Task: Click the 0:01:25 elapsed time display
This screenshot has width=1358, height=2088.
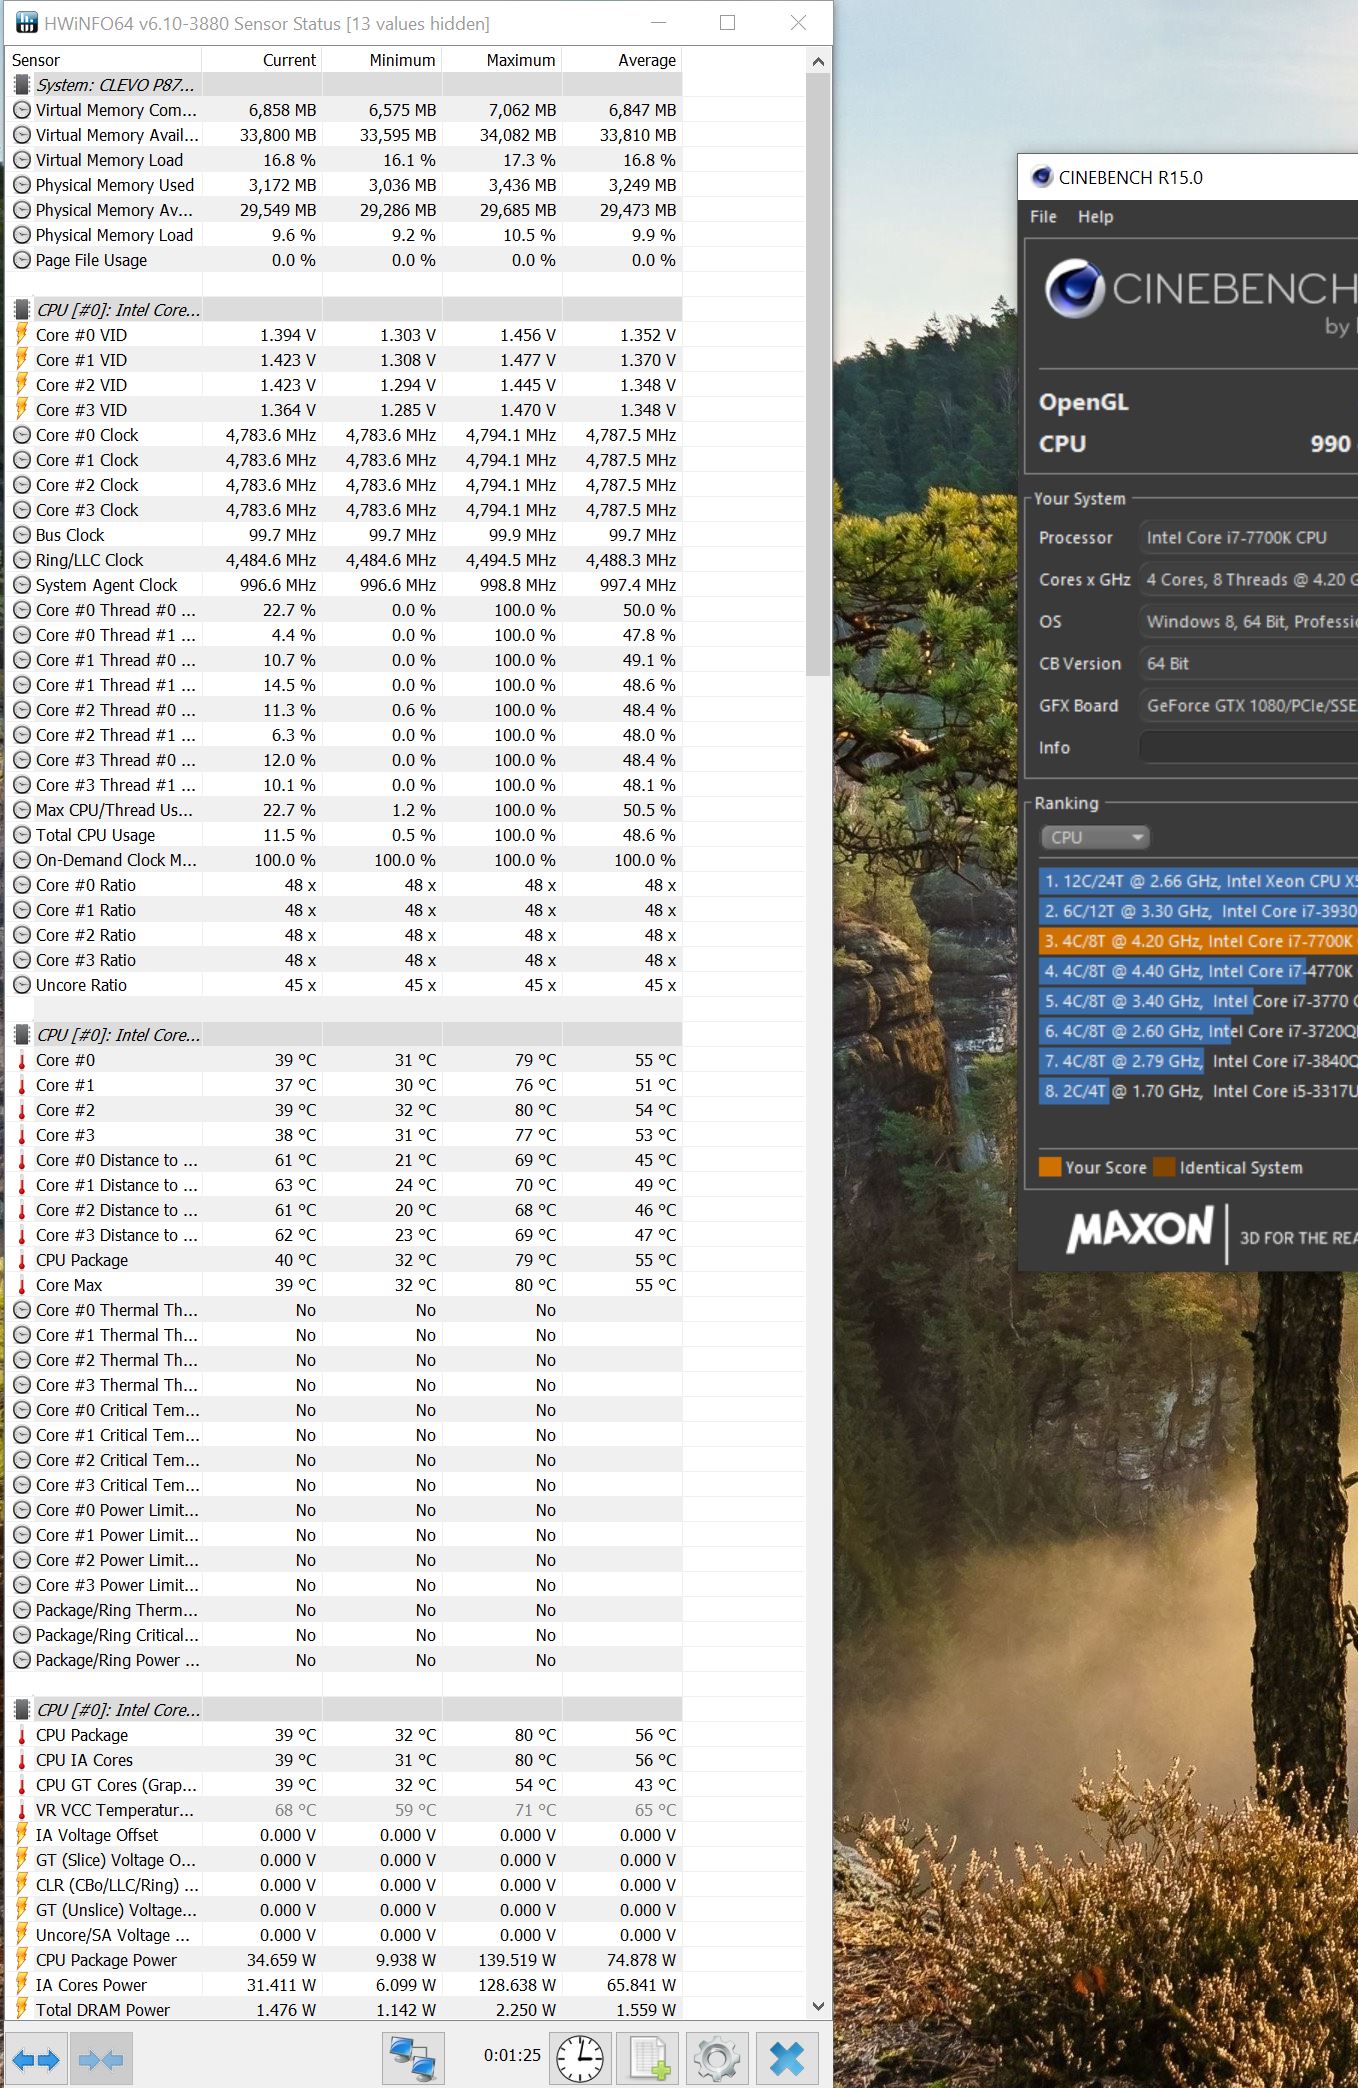Action: click(x=512, y=2056)
